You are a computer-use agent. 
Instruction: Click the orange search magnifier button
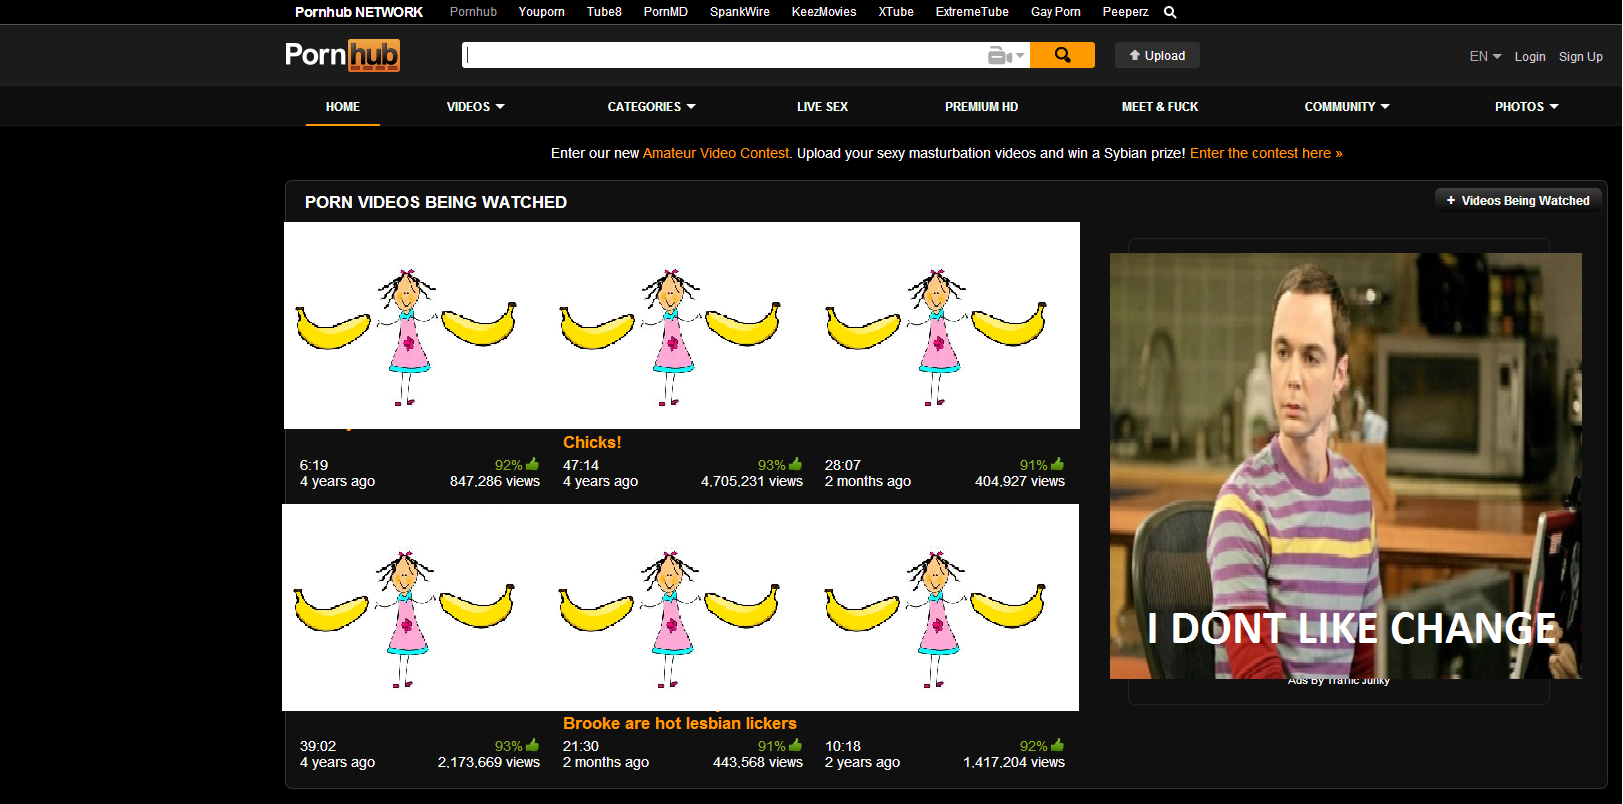(x=1062, y=55)
